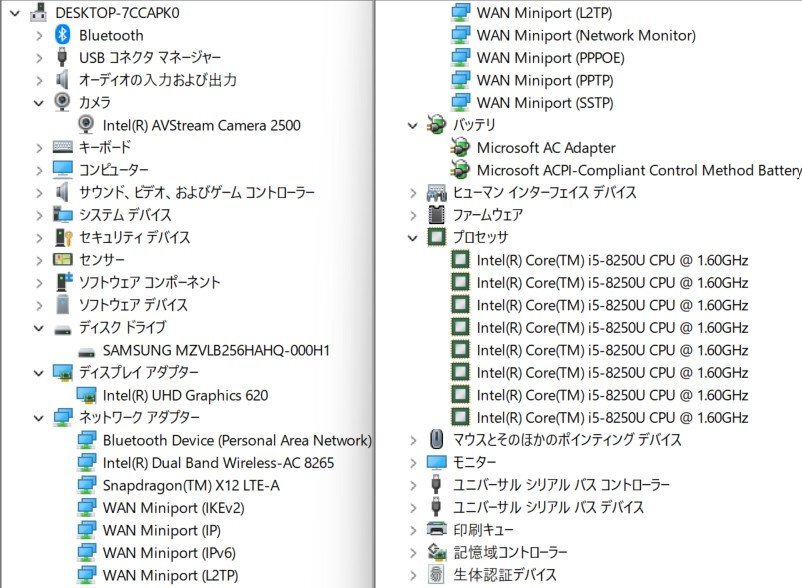Select WAN Miniport (IP)
The image size is (802, 588).
[x=162, y=530]
